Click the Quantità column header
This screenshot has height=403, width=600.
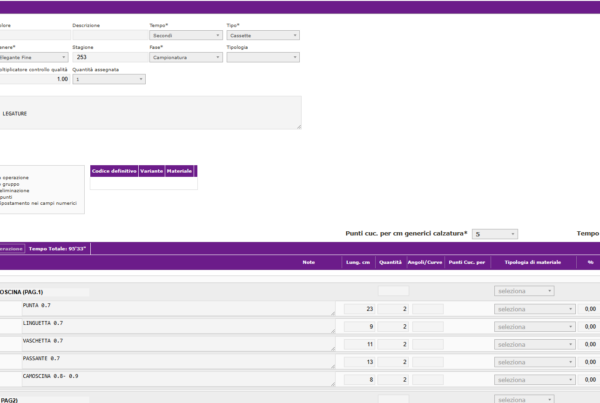pyautogui.click(x=390, y=262)
